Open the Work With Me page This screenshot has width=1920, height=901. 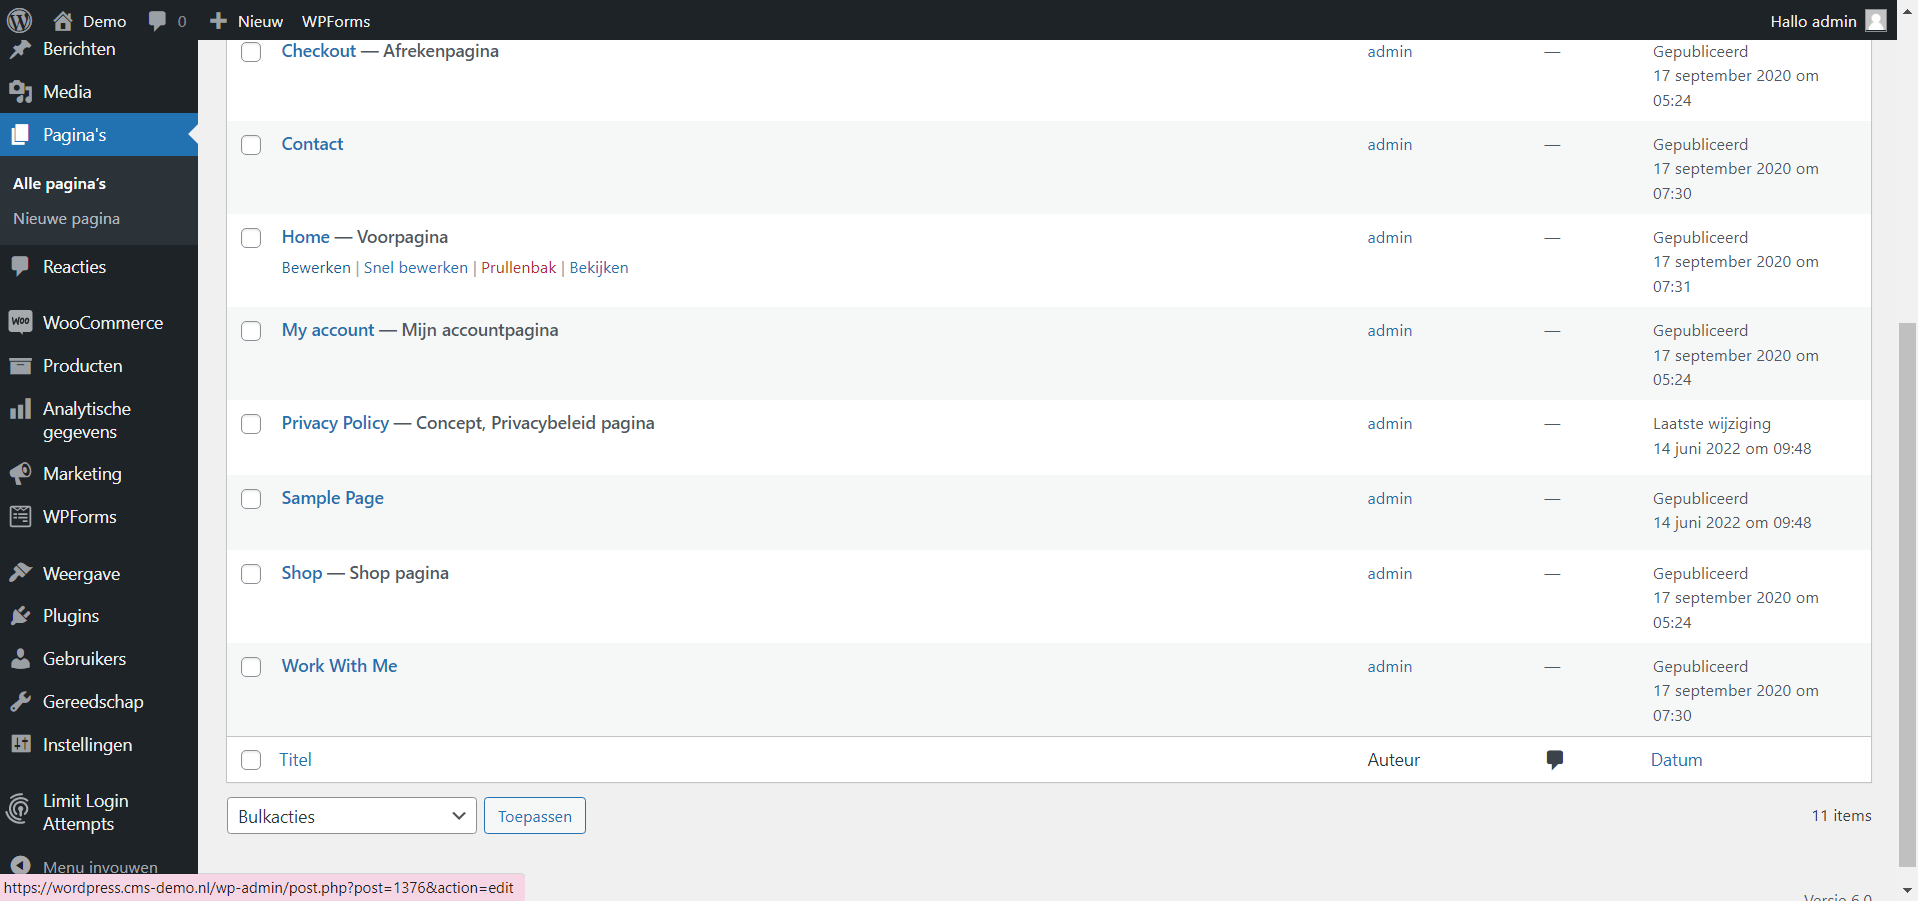point(339,666)
